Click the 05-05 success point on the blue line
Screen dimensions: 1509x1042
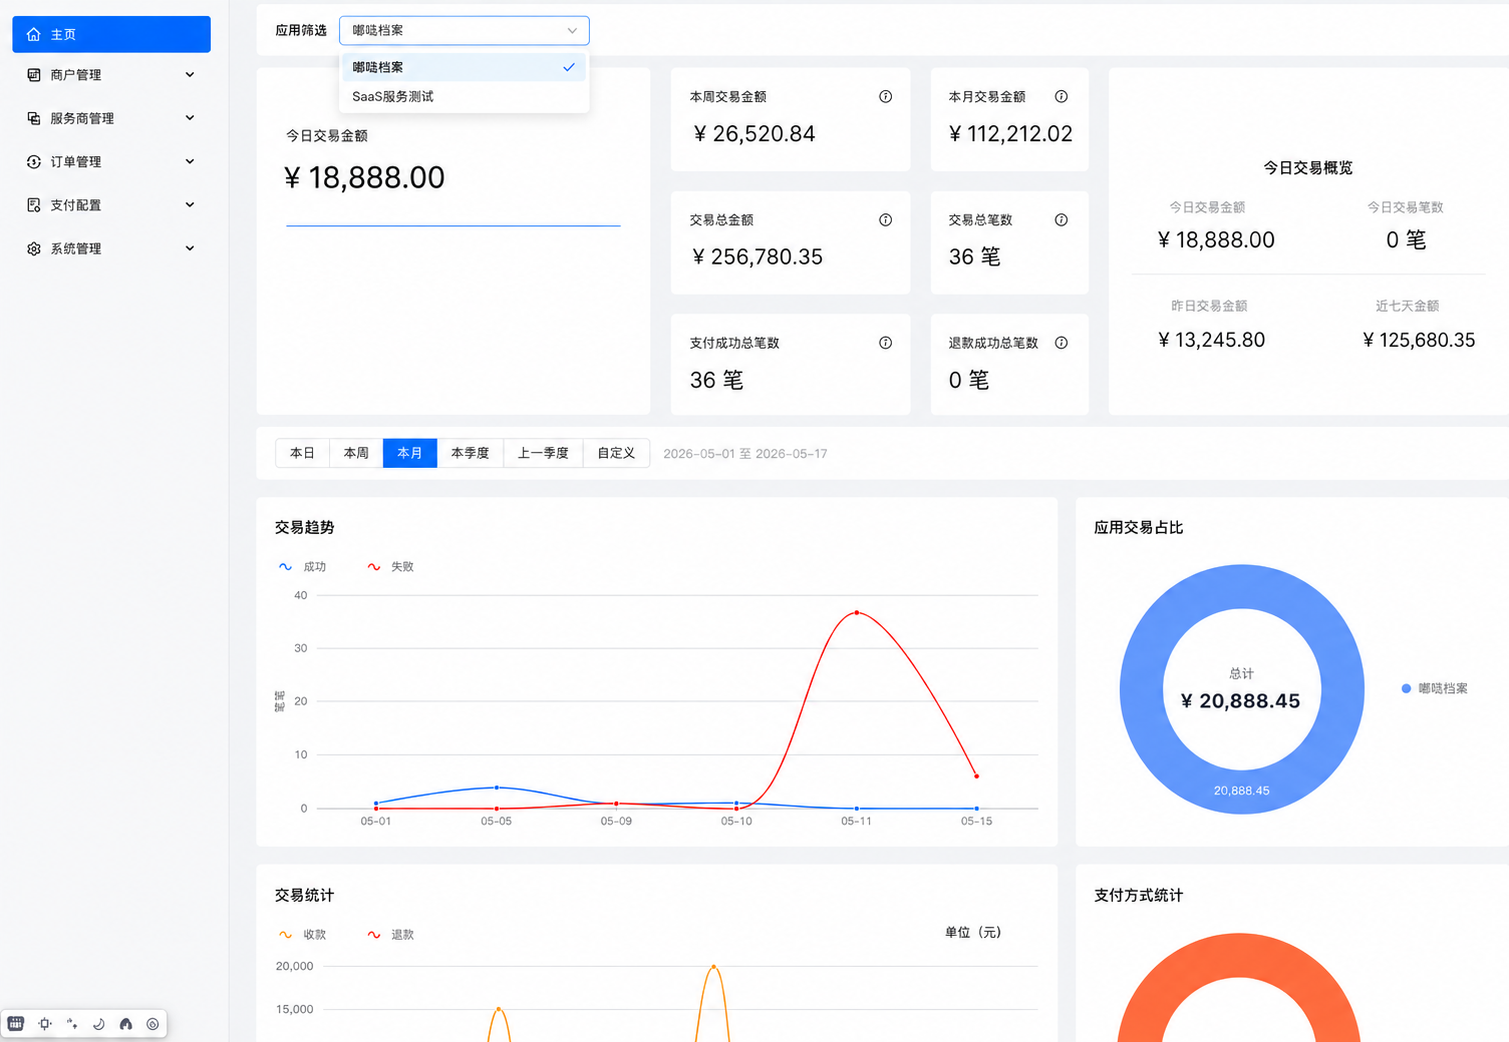[497, 788]
